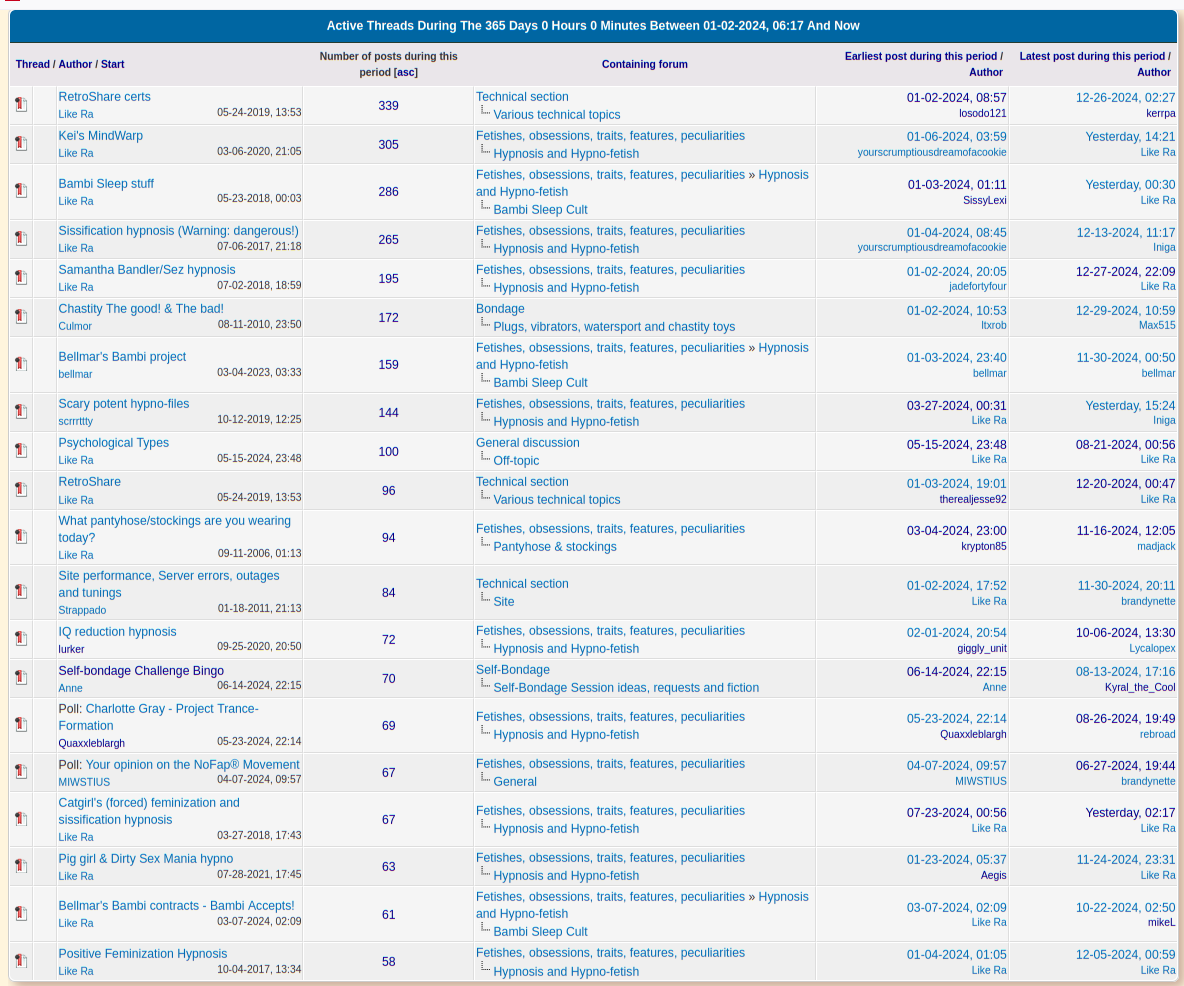Open the RetroShare certs thread title
The width and height of the screenshot is (1184, 986).
[104, 97]
